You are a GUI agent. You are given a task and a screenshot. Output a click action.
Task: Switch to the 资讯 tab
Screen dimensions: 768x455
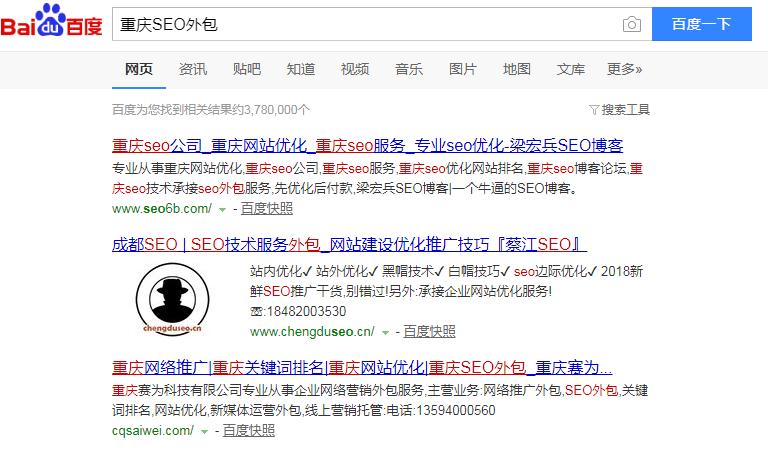[x=192, y=69]
